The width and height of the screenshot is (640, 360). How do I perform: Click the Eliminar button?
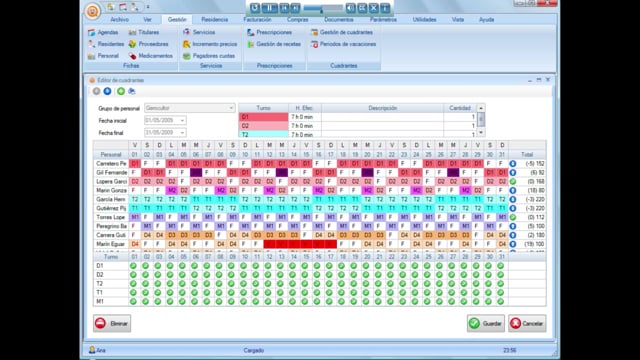click(x=112, y=323)
